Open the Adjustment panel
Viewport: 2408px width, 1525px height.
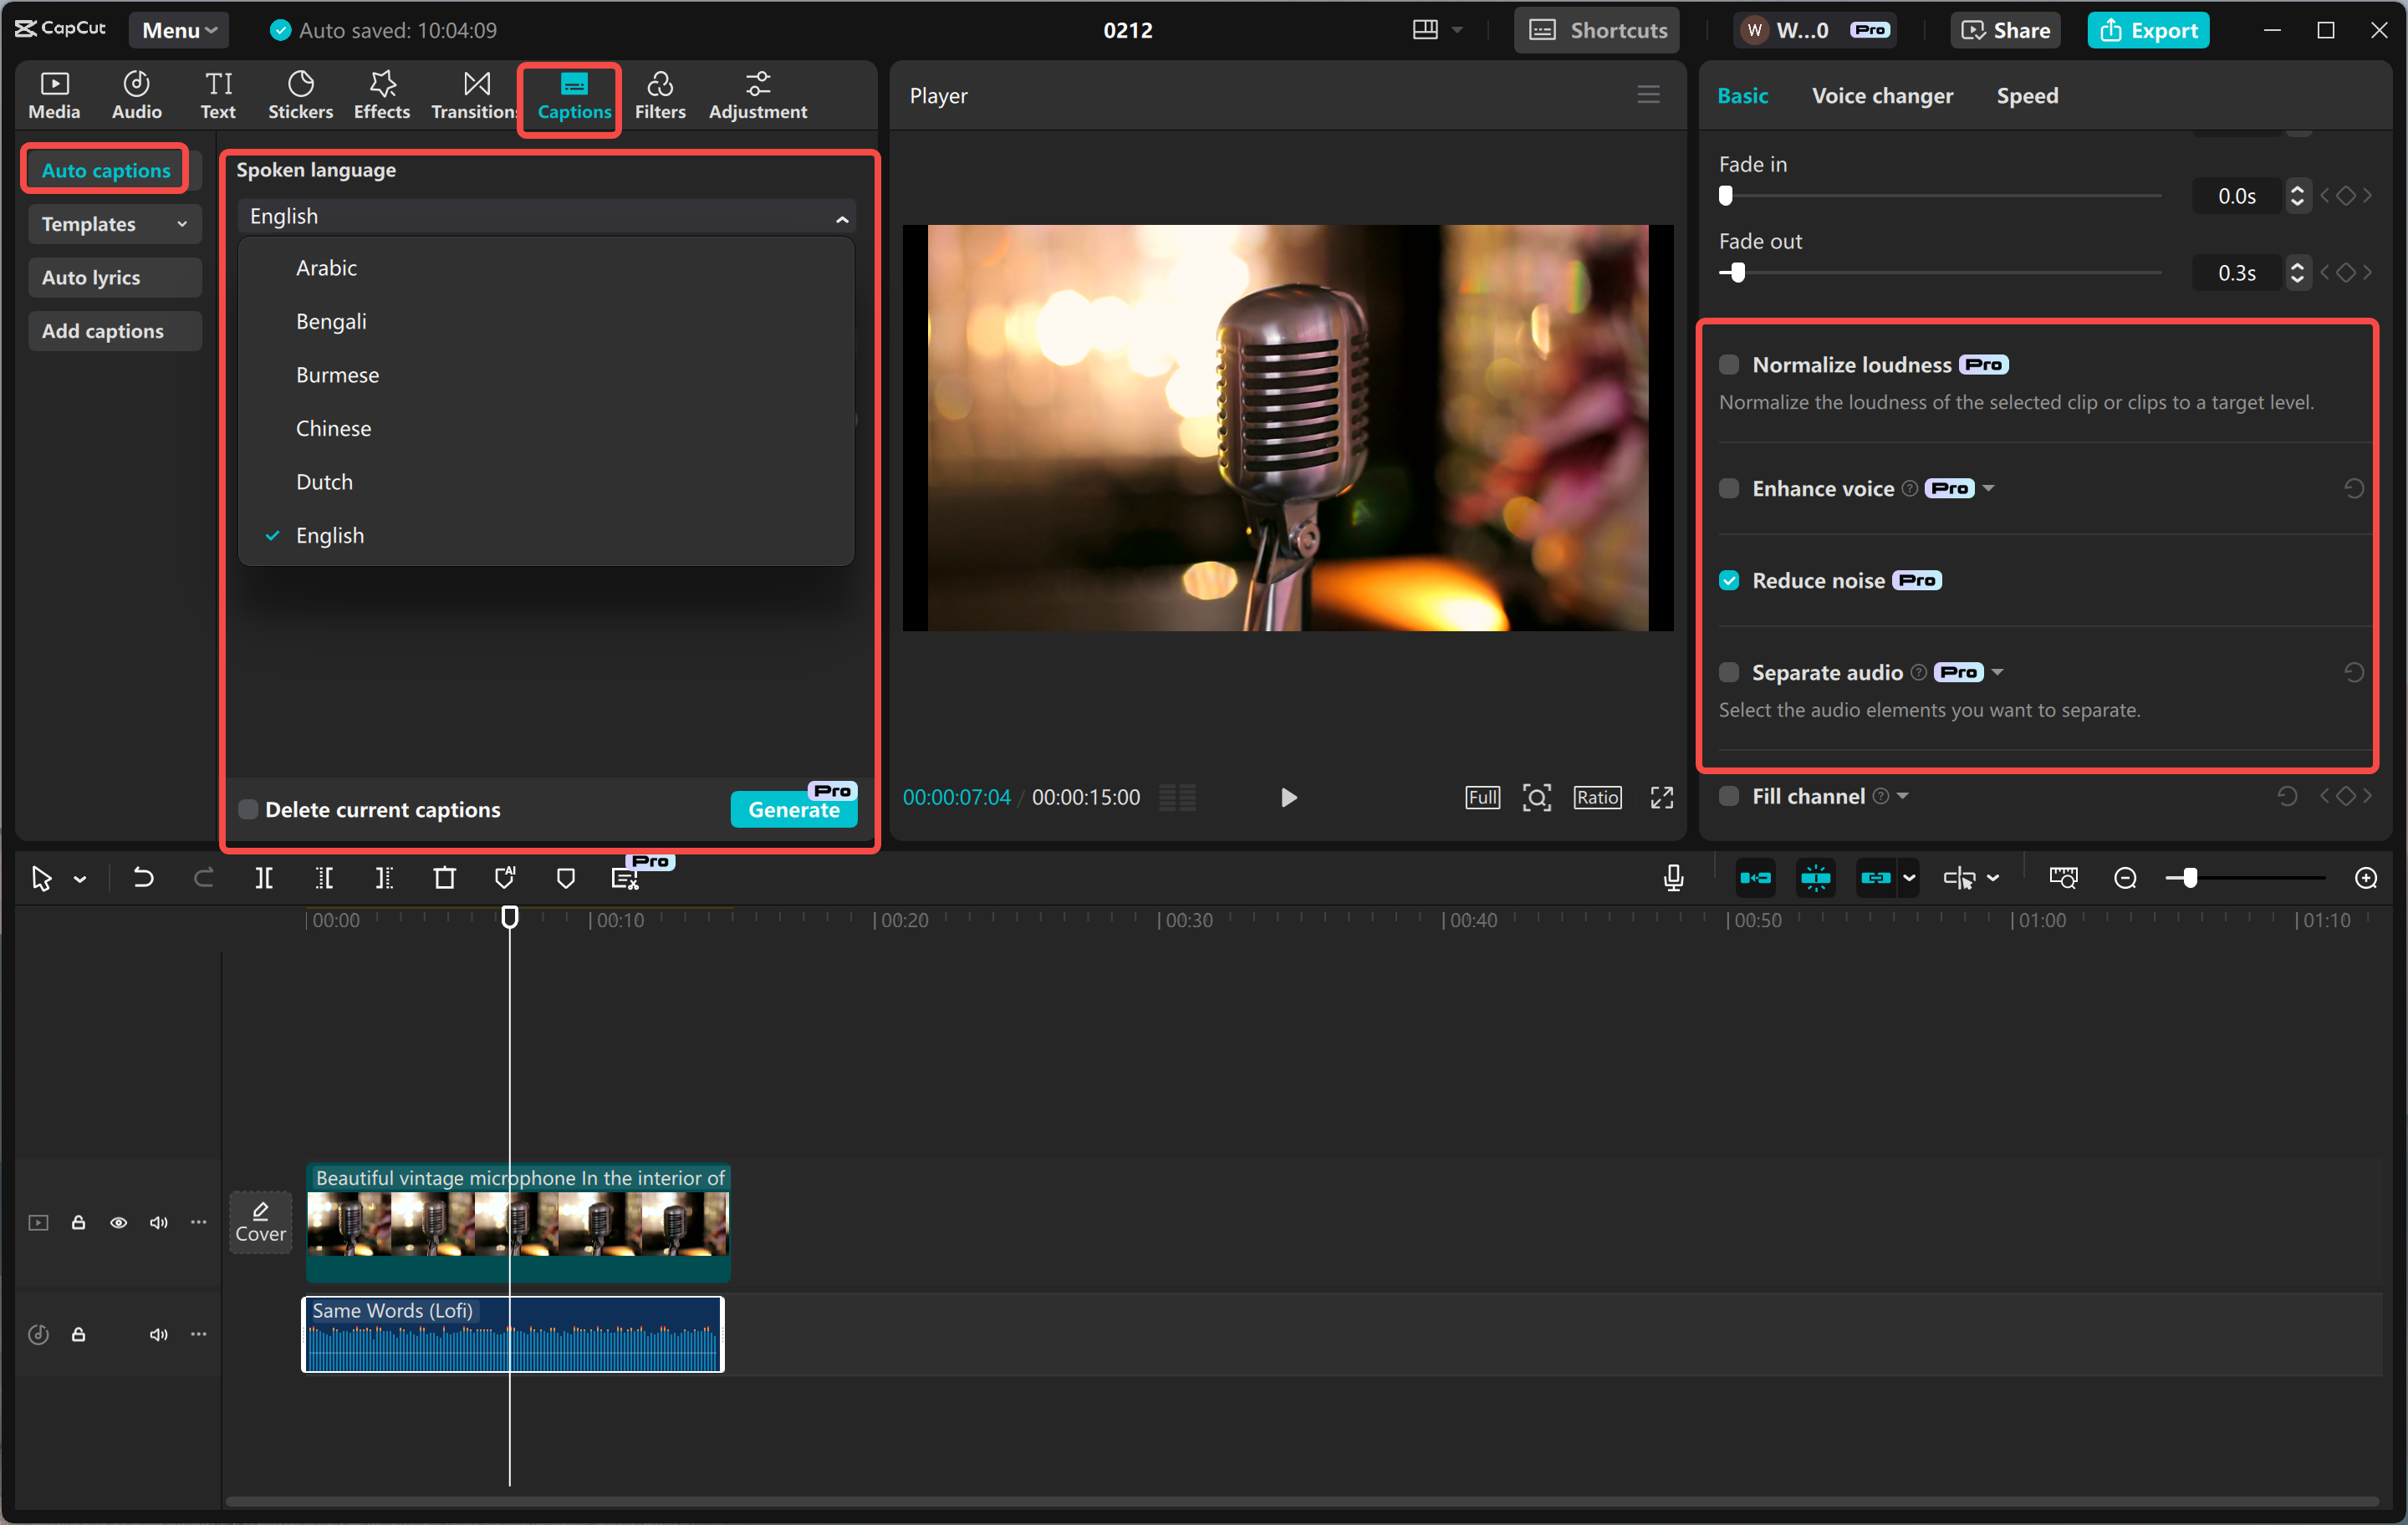click(758, 94)
